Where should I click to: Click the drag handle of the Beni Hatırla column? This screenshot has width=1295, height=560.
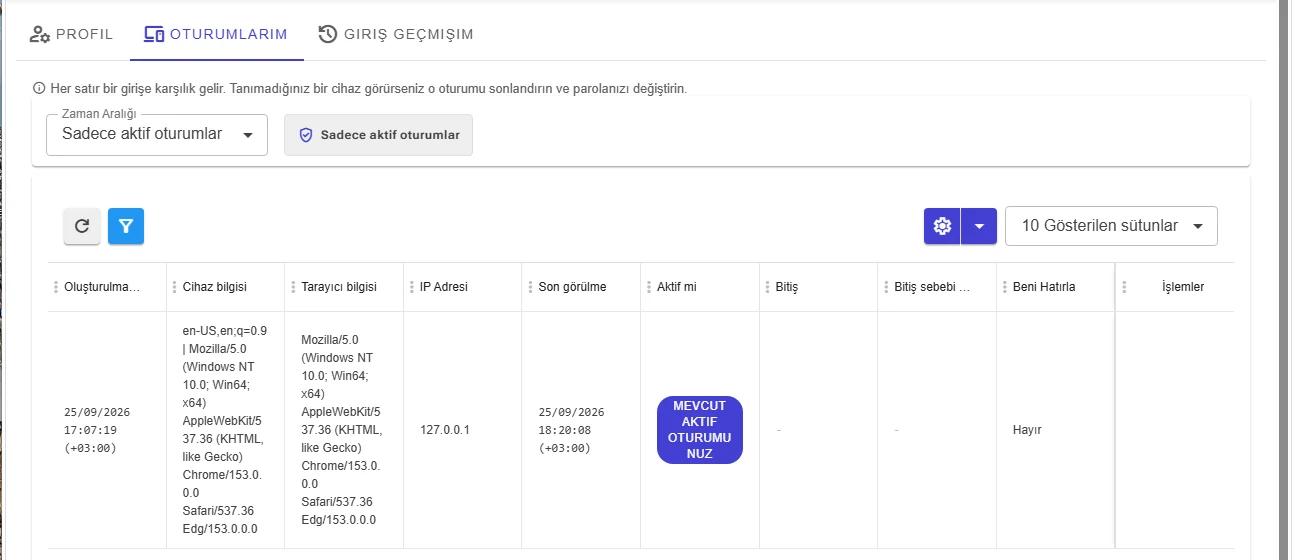point(1004,287)
